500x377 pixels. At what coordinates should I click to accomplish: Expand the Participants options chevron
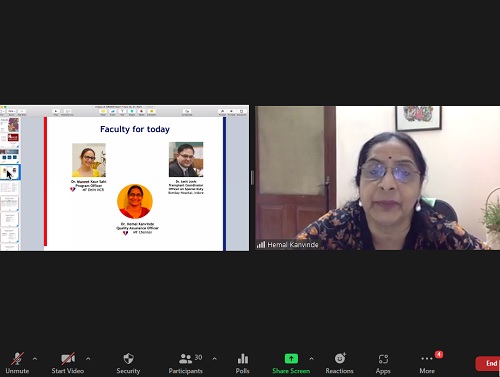(214, 359)
